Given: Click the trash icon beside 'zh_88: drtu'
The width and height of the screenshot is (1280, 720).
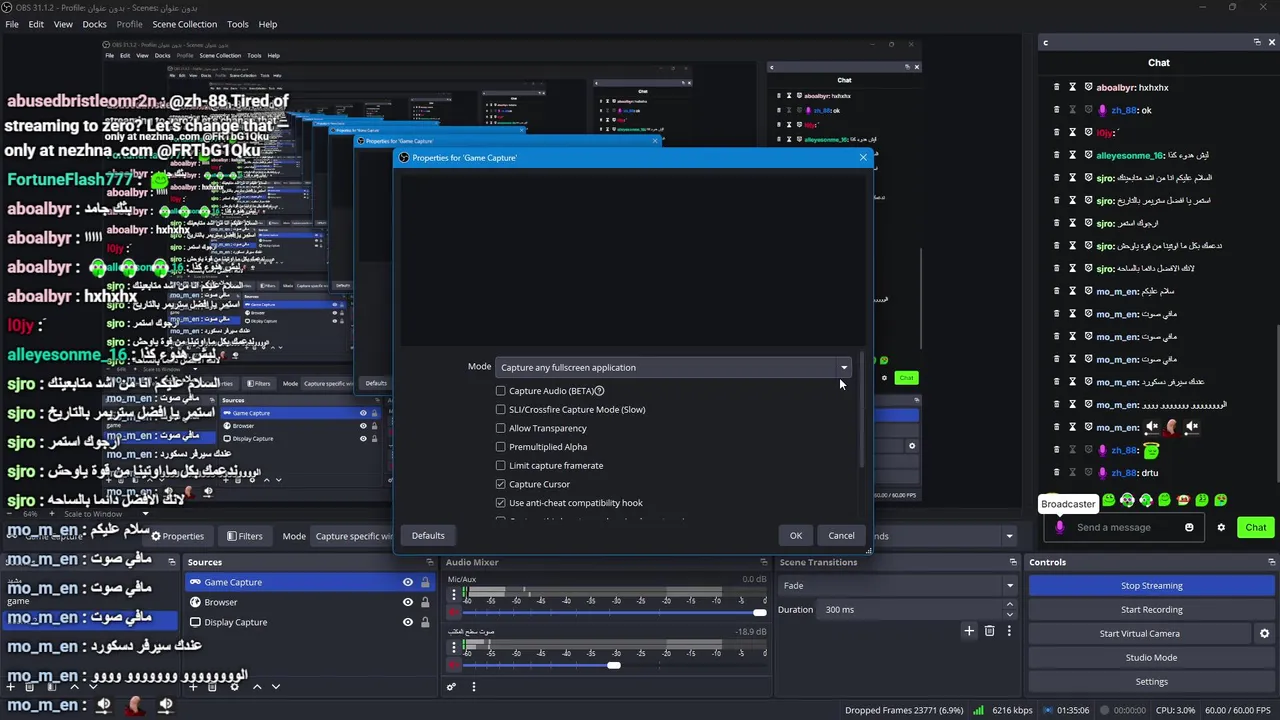Looking at the screenshot, I should click(x=1056, y=473).
